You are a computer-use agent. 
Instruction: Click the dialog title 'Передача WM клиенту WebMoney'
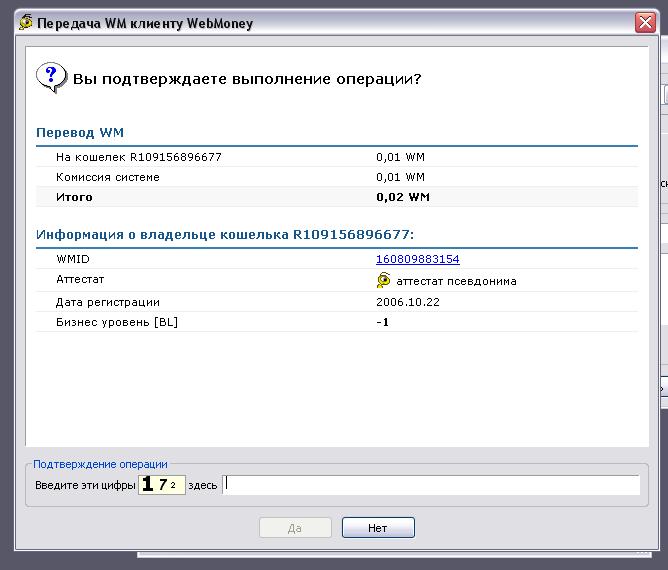pyautogui.click(x=145, y=23)
